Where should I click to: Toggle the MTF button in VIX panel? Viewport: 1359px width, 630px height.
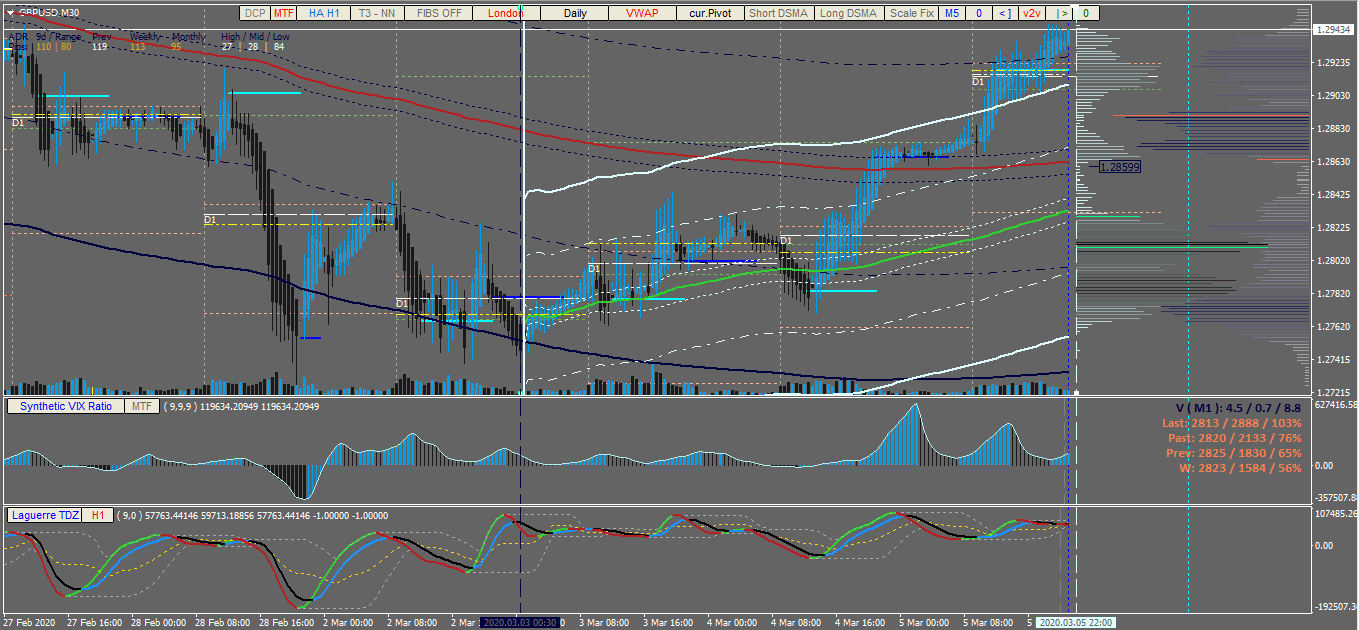pos(142,406)
